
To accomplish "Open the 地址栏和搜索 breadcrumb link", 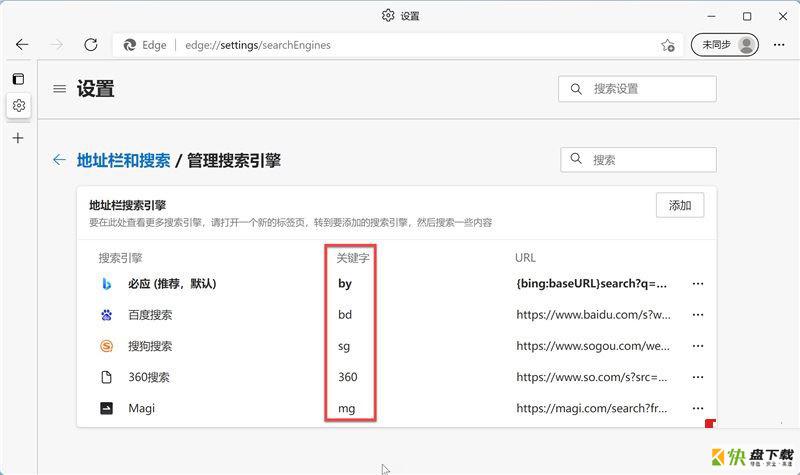I will [x=123, y=160].
